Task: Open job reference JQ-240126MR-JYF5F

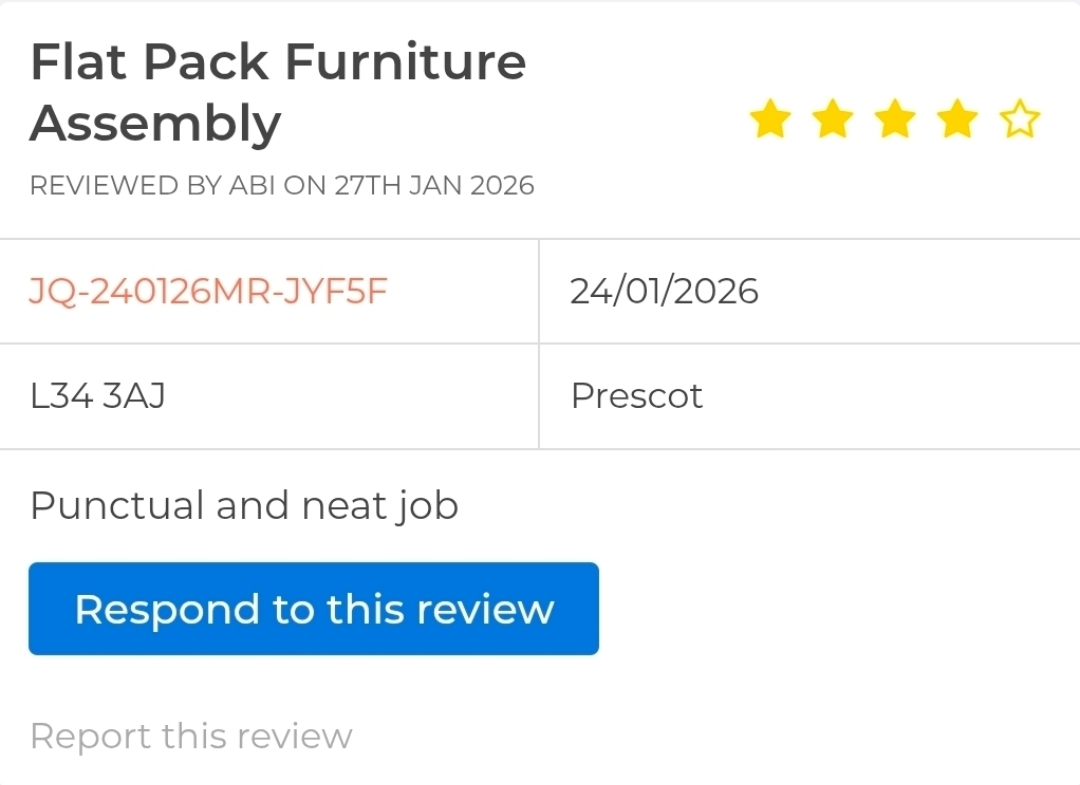Action: pyautogui.click(x=208, y=291)
